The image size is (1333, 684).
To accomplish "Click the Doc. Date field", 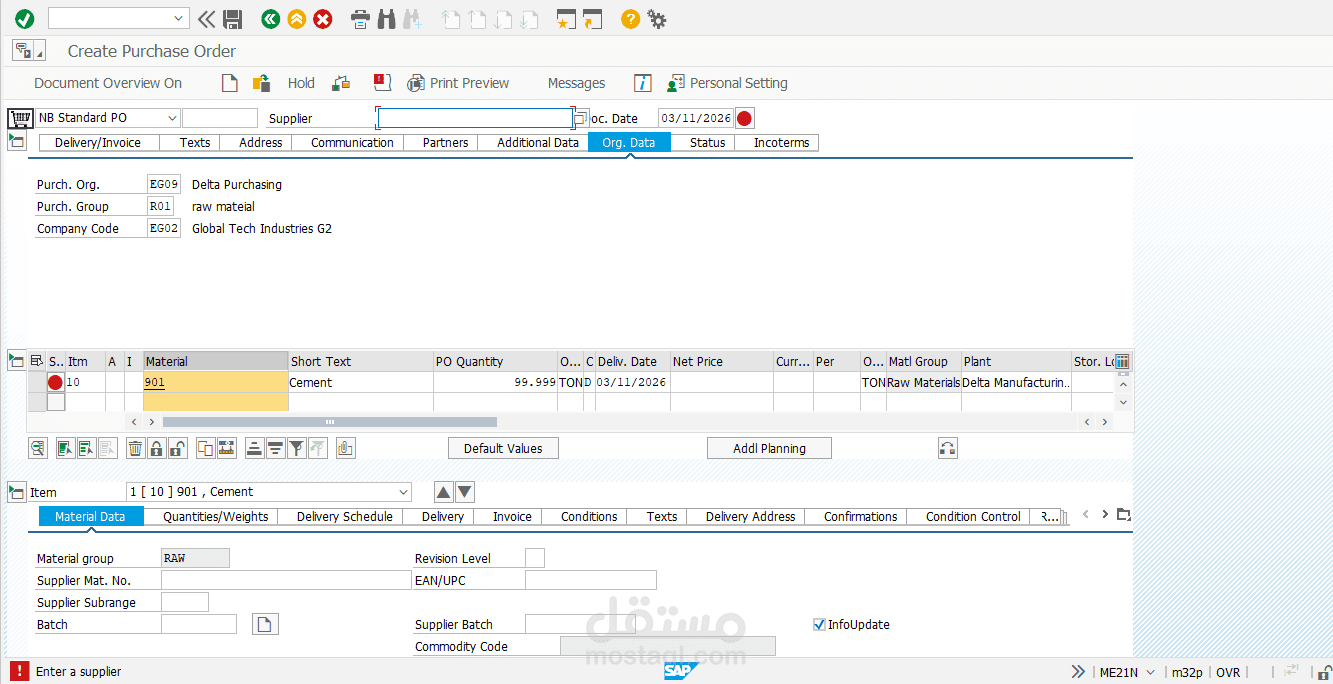I will tap(695, 118).
